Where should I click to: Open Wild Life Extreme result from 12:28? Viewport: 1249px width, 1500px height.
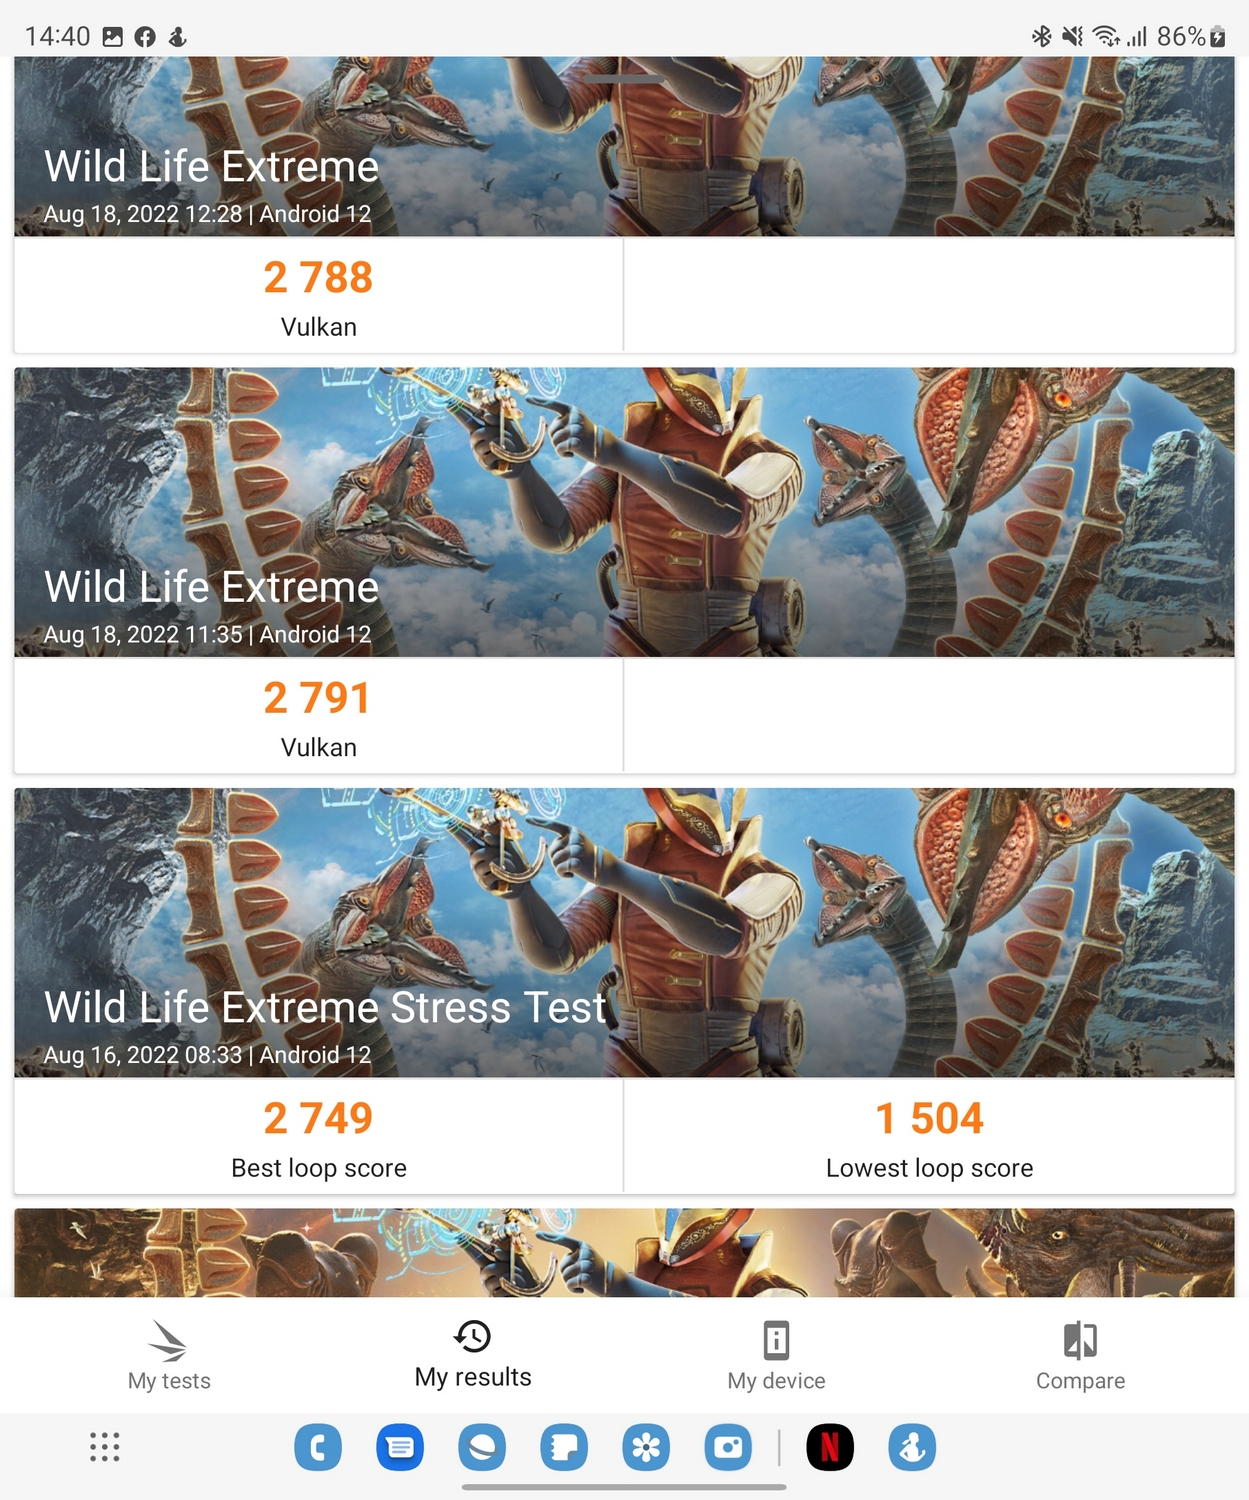(x=624, y=147)
